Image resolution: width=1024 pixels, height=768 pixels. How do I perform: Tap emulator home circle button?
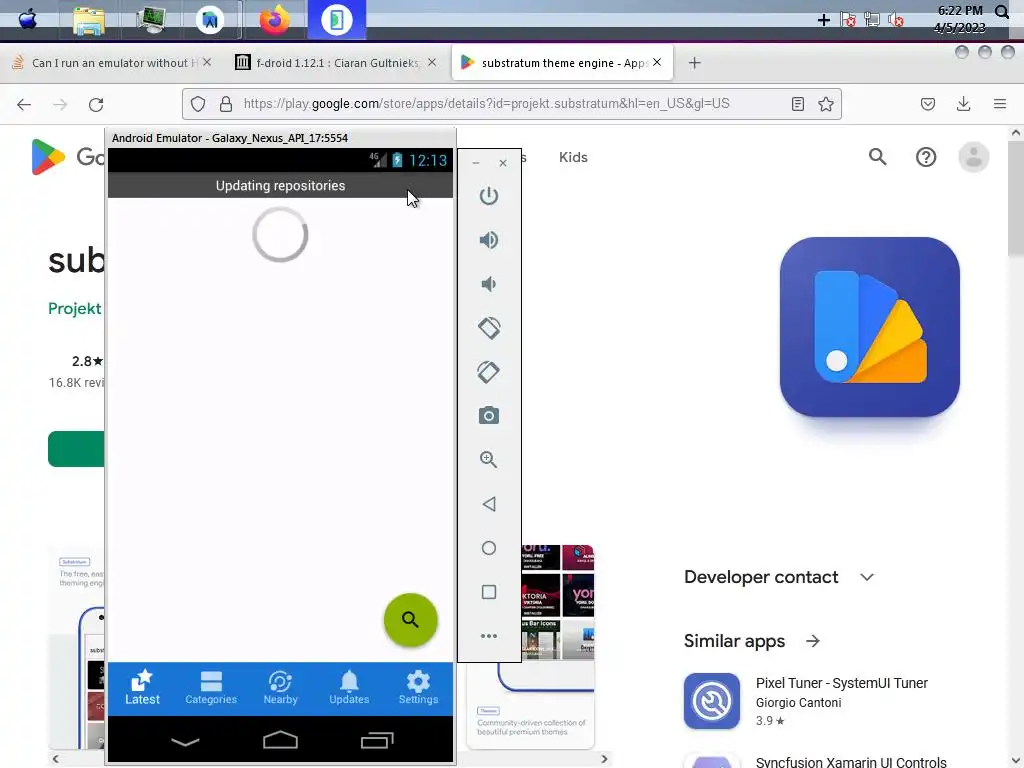click(488, 548)
